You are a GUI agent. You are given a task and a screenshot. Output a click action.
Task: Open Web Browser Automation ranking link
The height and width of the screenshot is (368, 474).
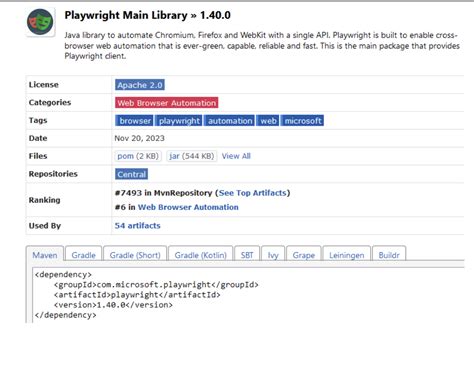click(188, 207)
